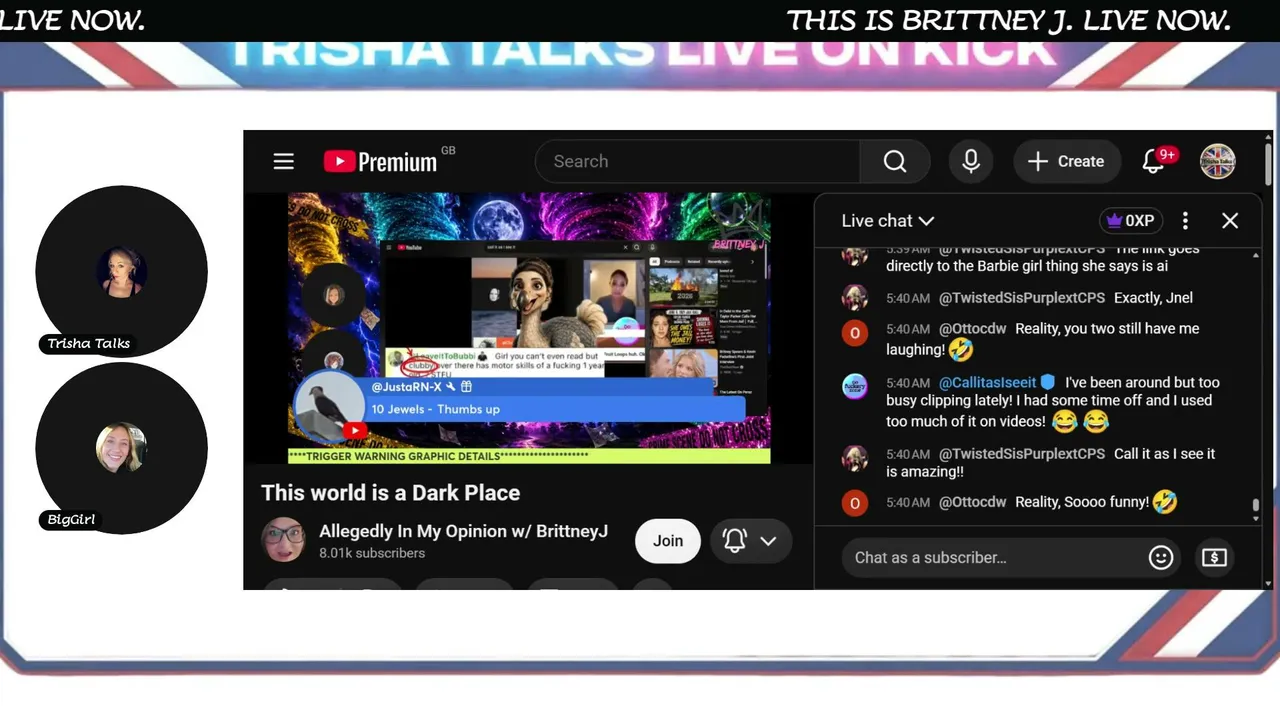Open the YouTube hamburger guide menu
Viewport: 1280px width, 720px height.
(x=284, y=161)
